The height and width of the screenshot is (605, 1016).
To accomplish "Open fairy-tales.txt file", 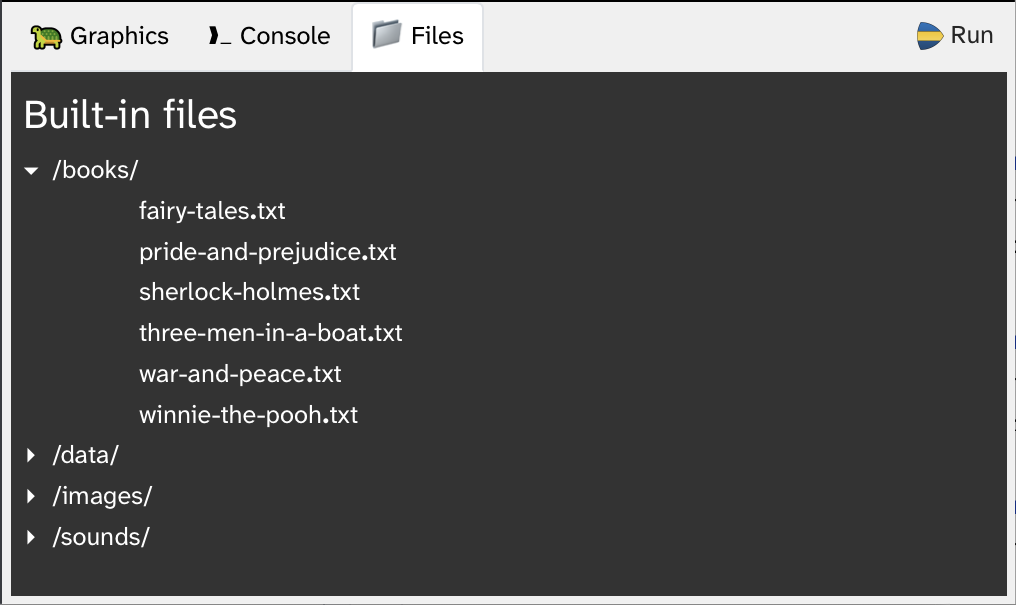I will click(212, 211).
